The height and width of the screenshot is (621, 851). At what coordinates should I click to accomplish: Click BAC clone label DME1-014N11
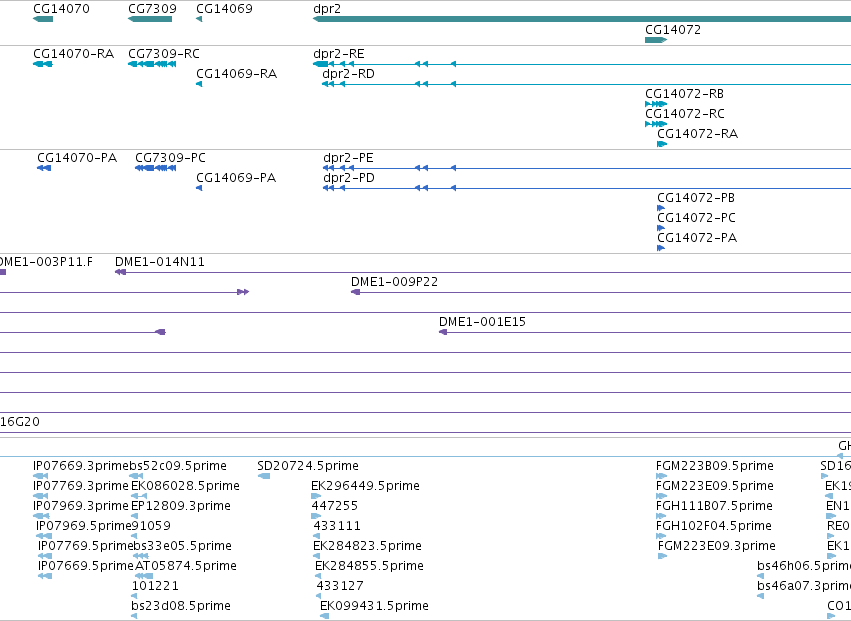[x=160, y=262]
